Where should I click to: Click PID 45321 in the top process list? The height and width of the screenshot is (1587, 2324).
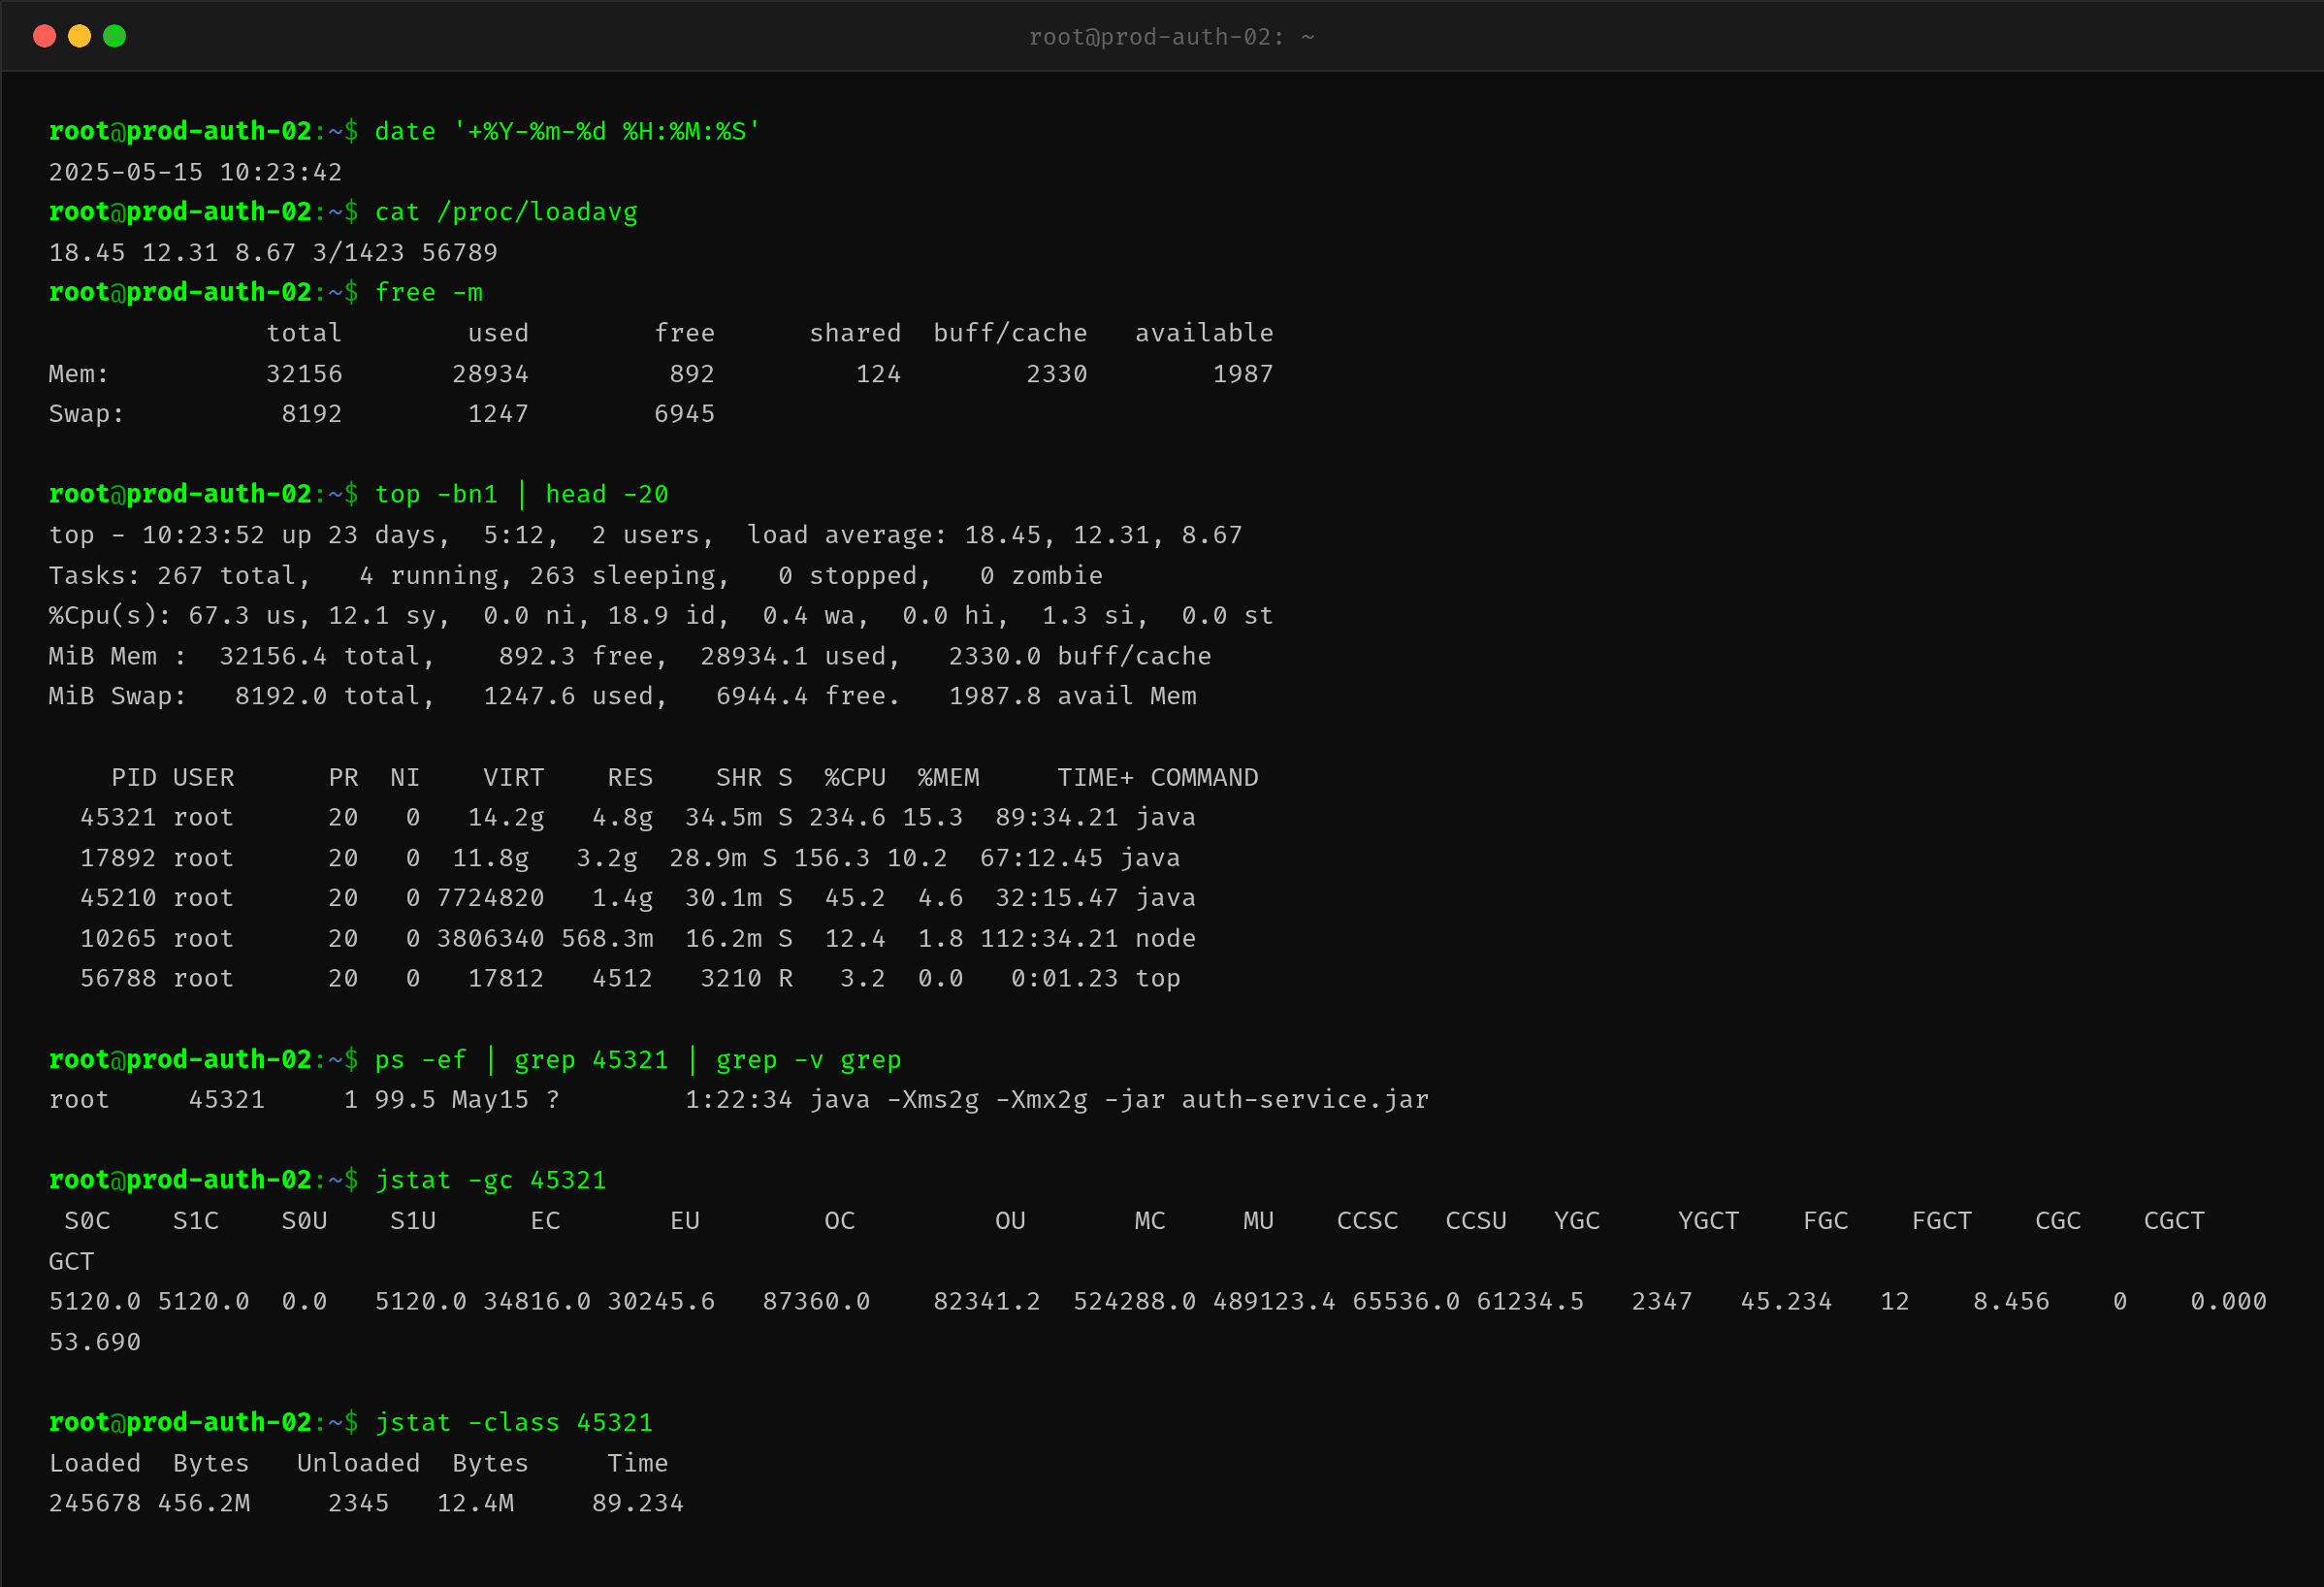(x=118, y=817)
